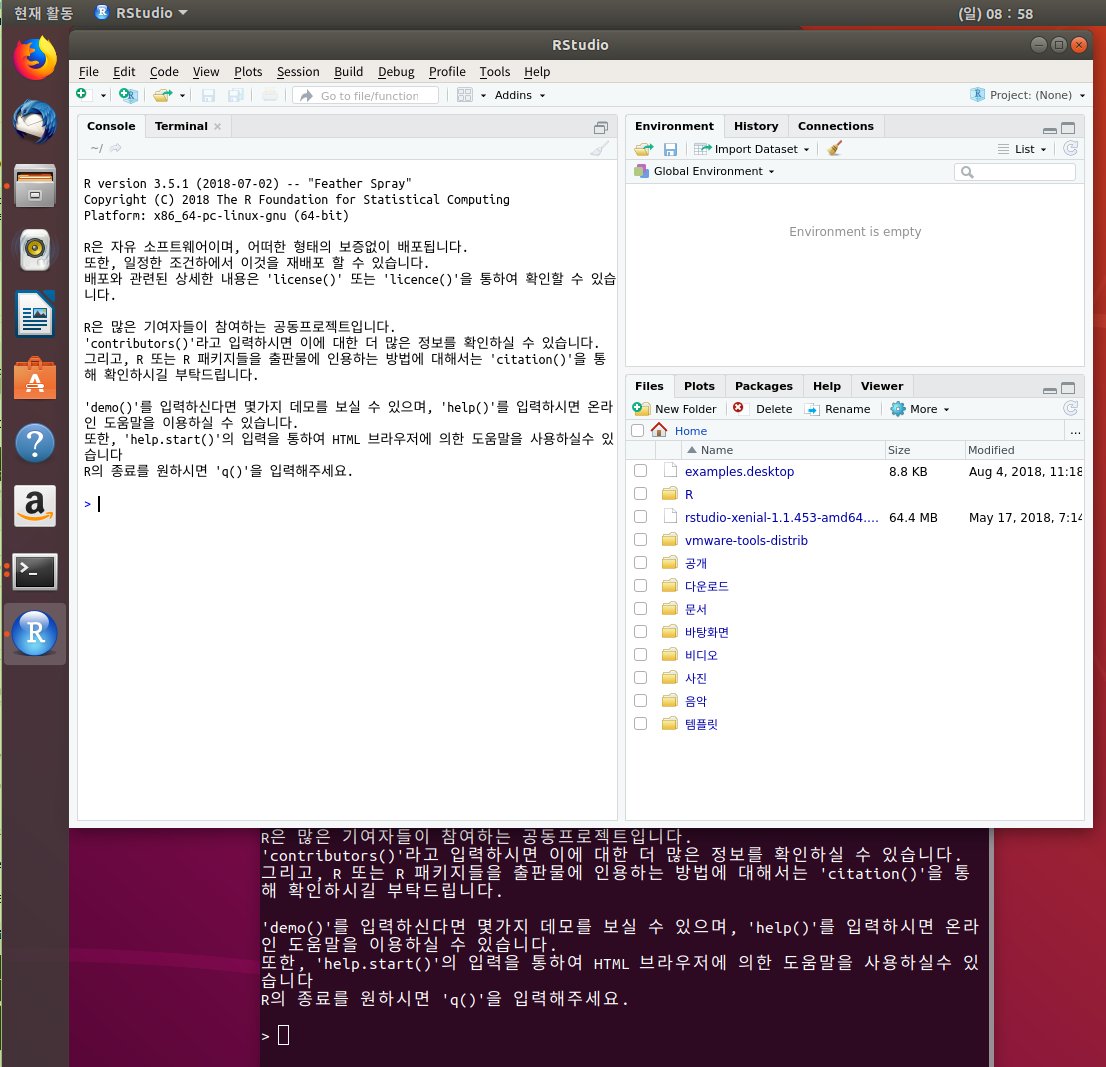Viewport: 1106px width, 1067px height.
Task: Clear Environment objects with broom icon
Action: point(834,148)
